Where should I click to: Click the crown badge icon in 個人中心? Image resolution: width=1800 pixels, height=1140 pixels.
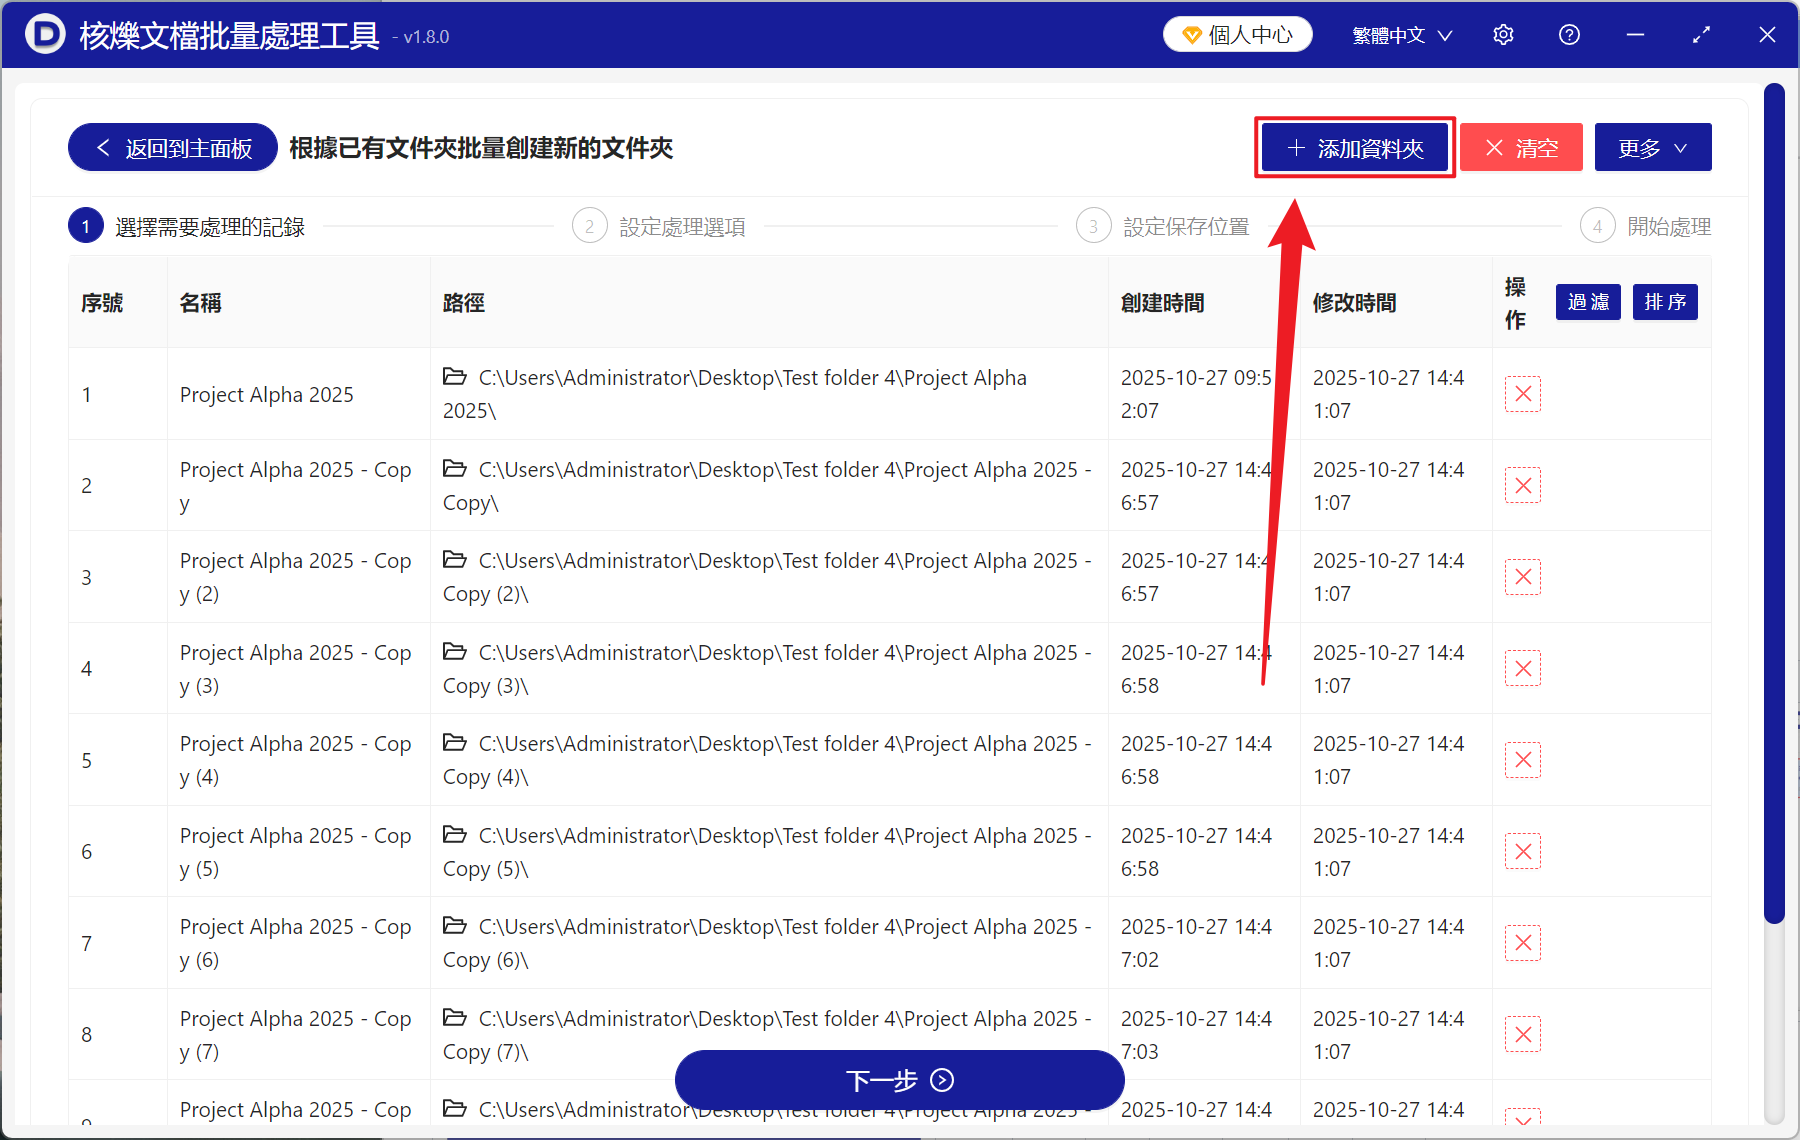[x=1190, y=33]
